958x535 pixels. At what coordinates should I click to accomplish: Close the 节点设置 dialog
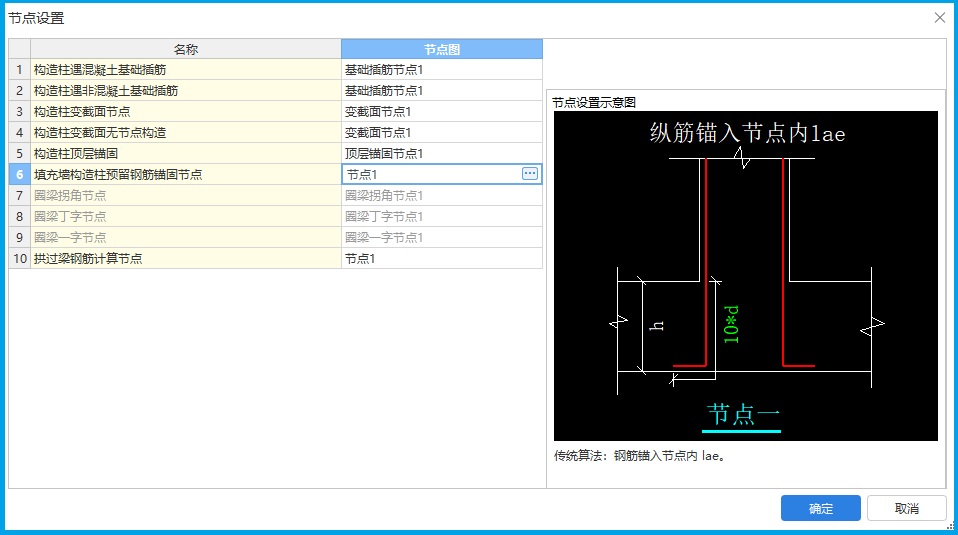(x=940, y=18)
